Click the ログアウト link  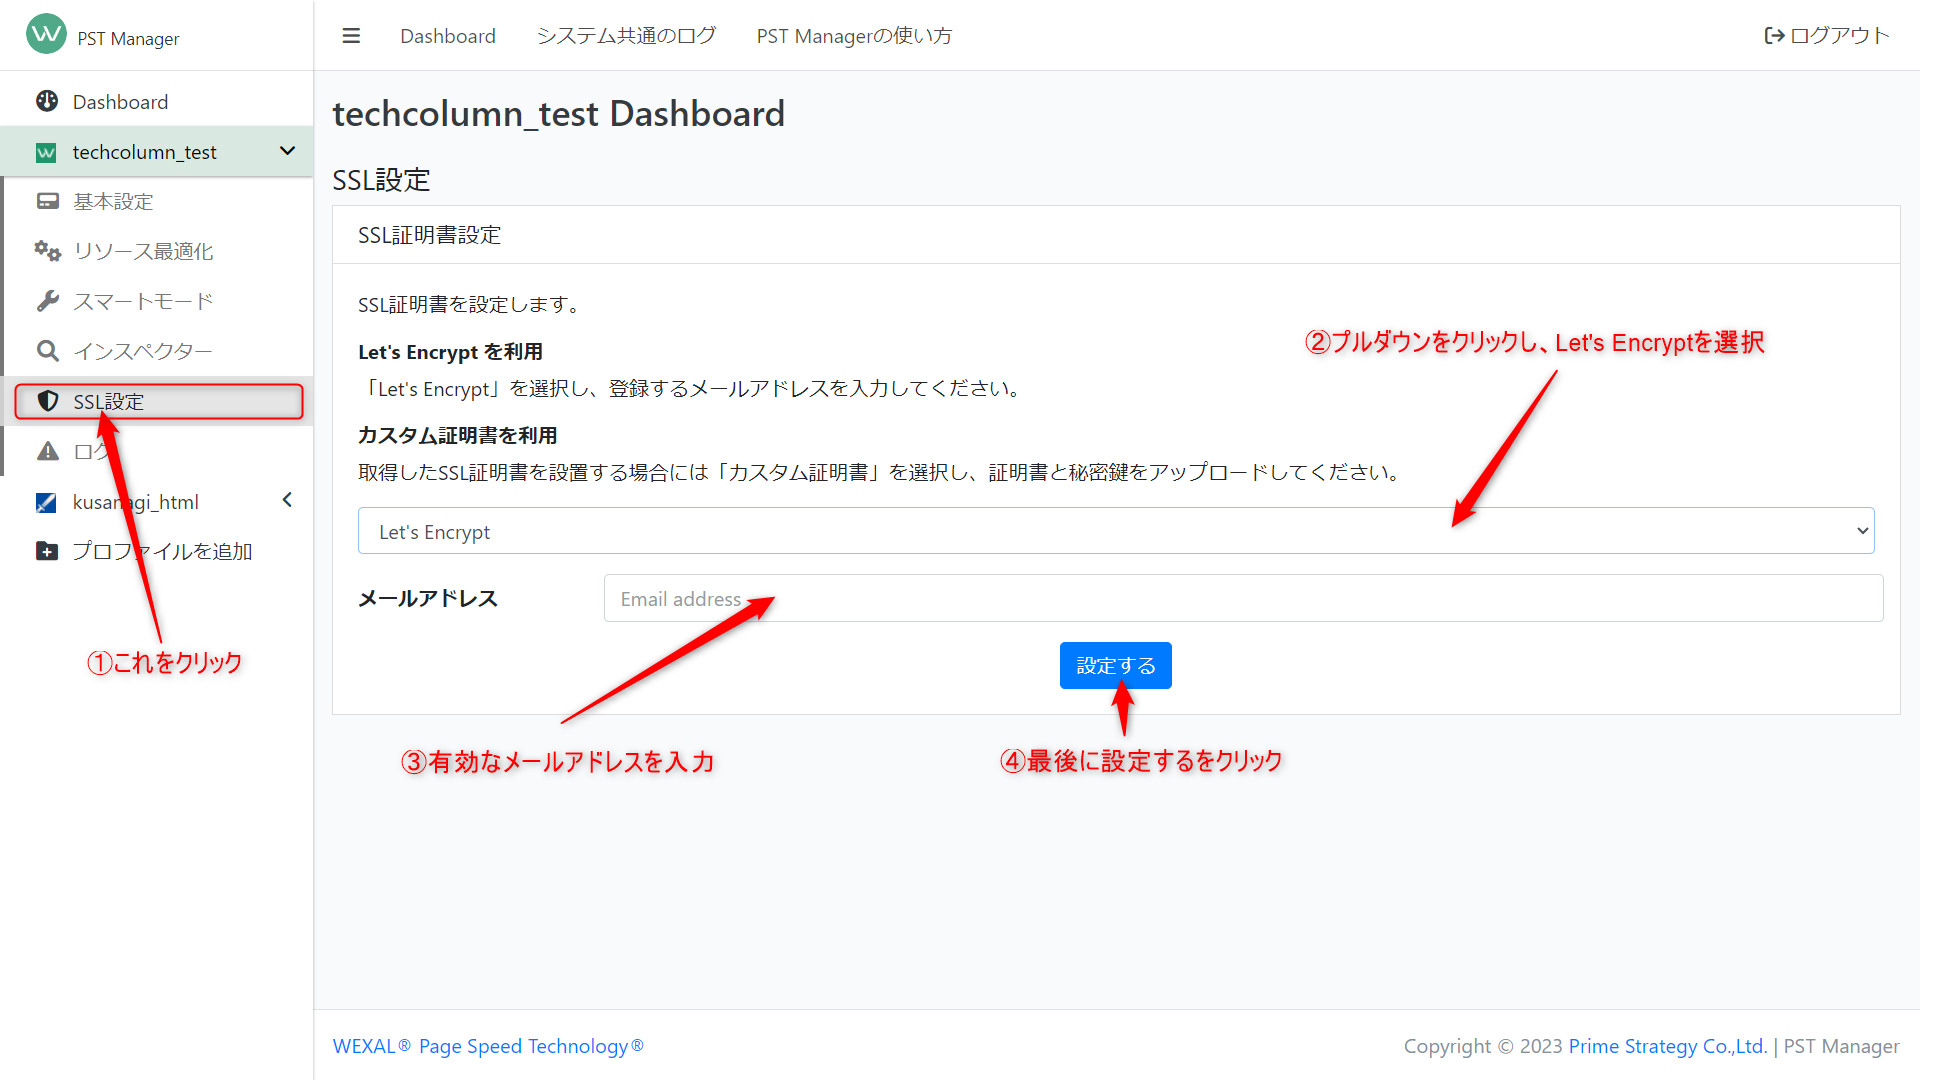click(1826, 36)
